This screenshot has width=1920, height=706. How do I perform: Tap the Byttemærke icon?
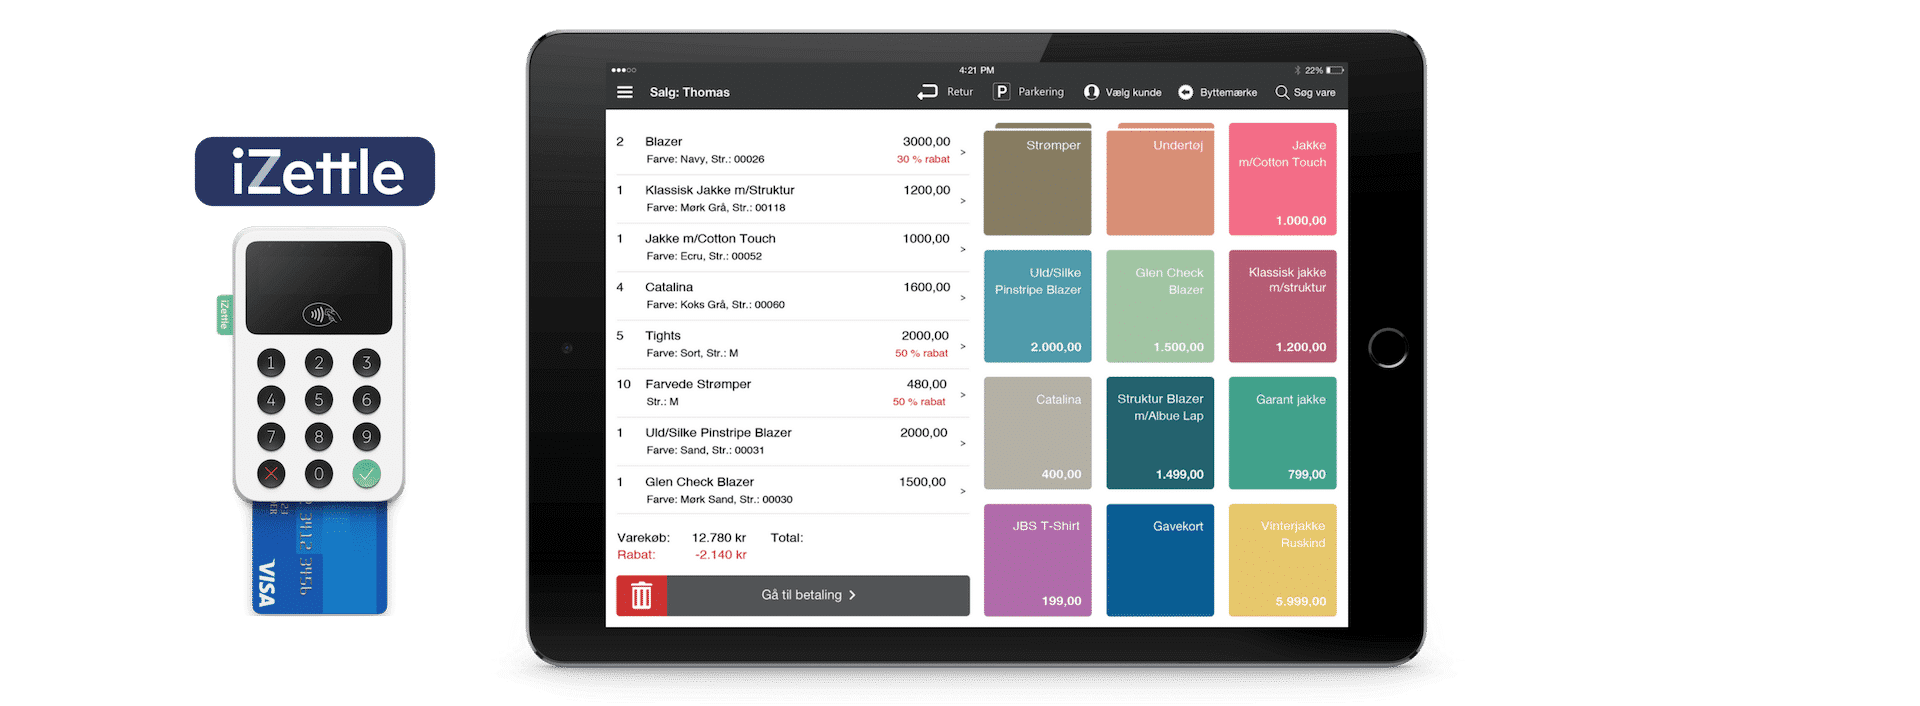1185,92
